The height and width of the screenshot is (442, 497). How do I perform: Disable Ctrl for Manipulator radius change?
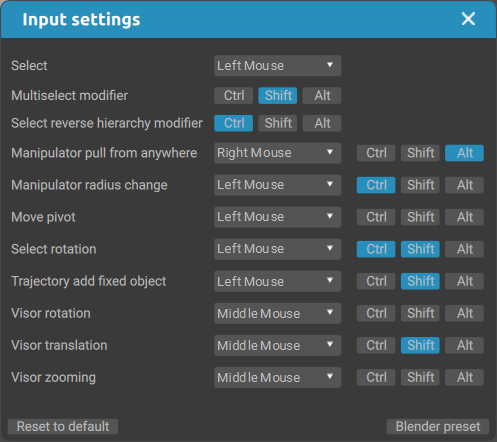click(376, 185)
